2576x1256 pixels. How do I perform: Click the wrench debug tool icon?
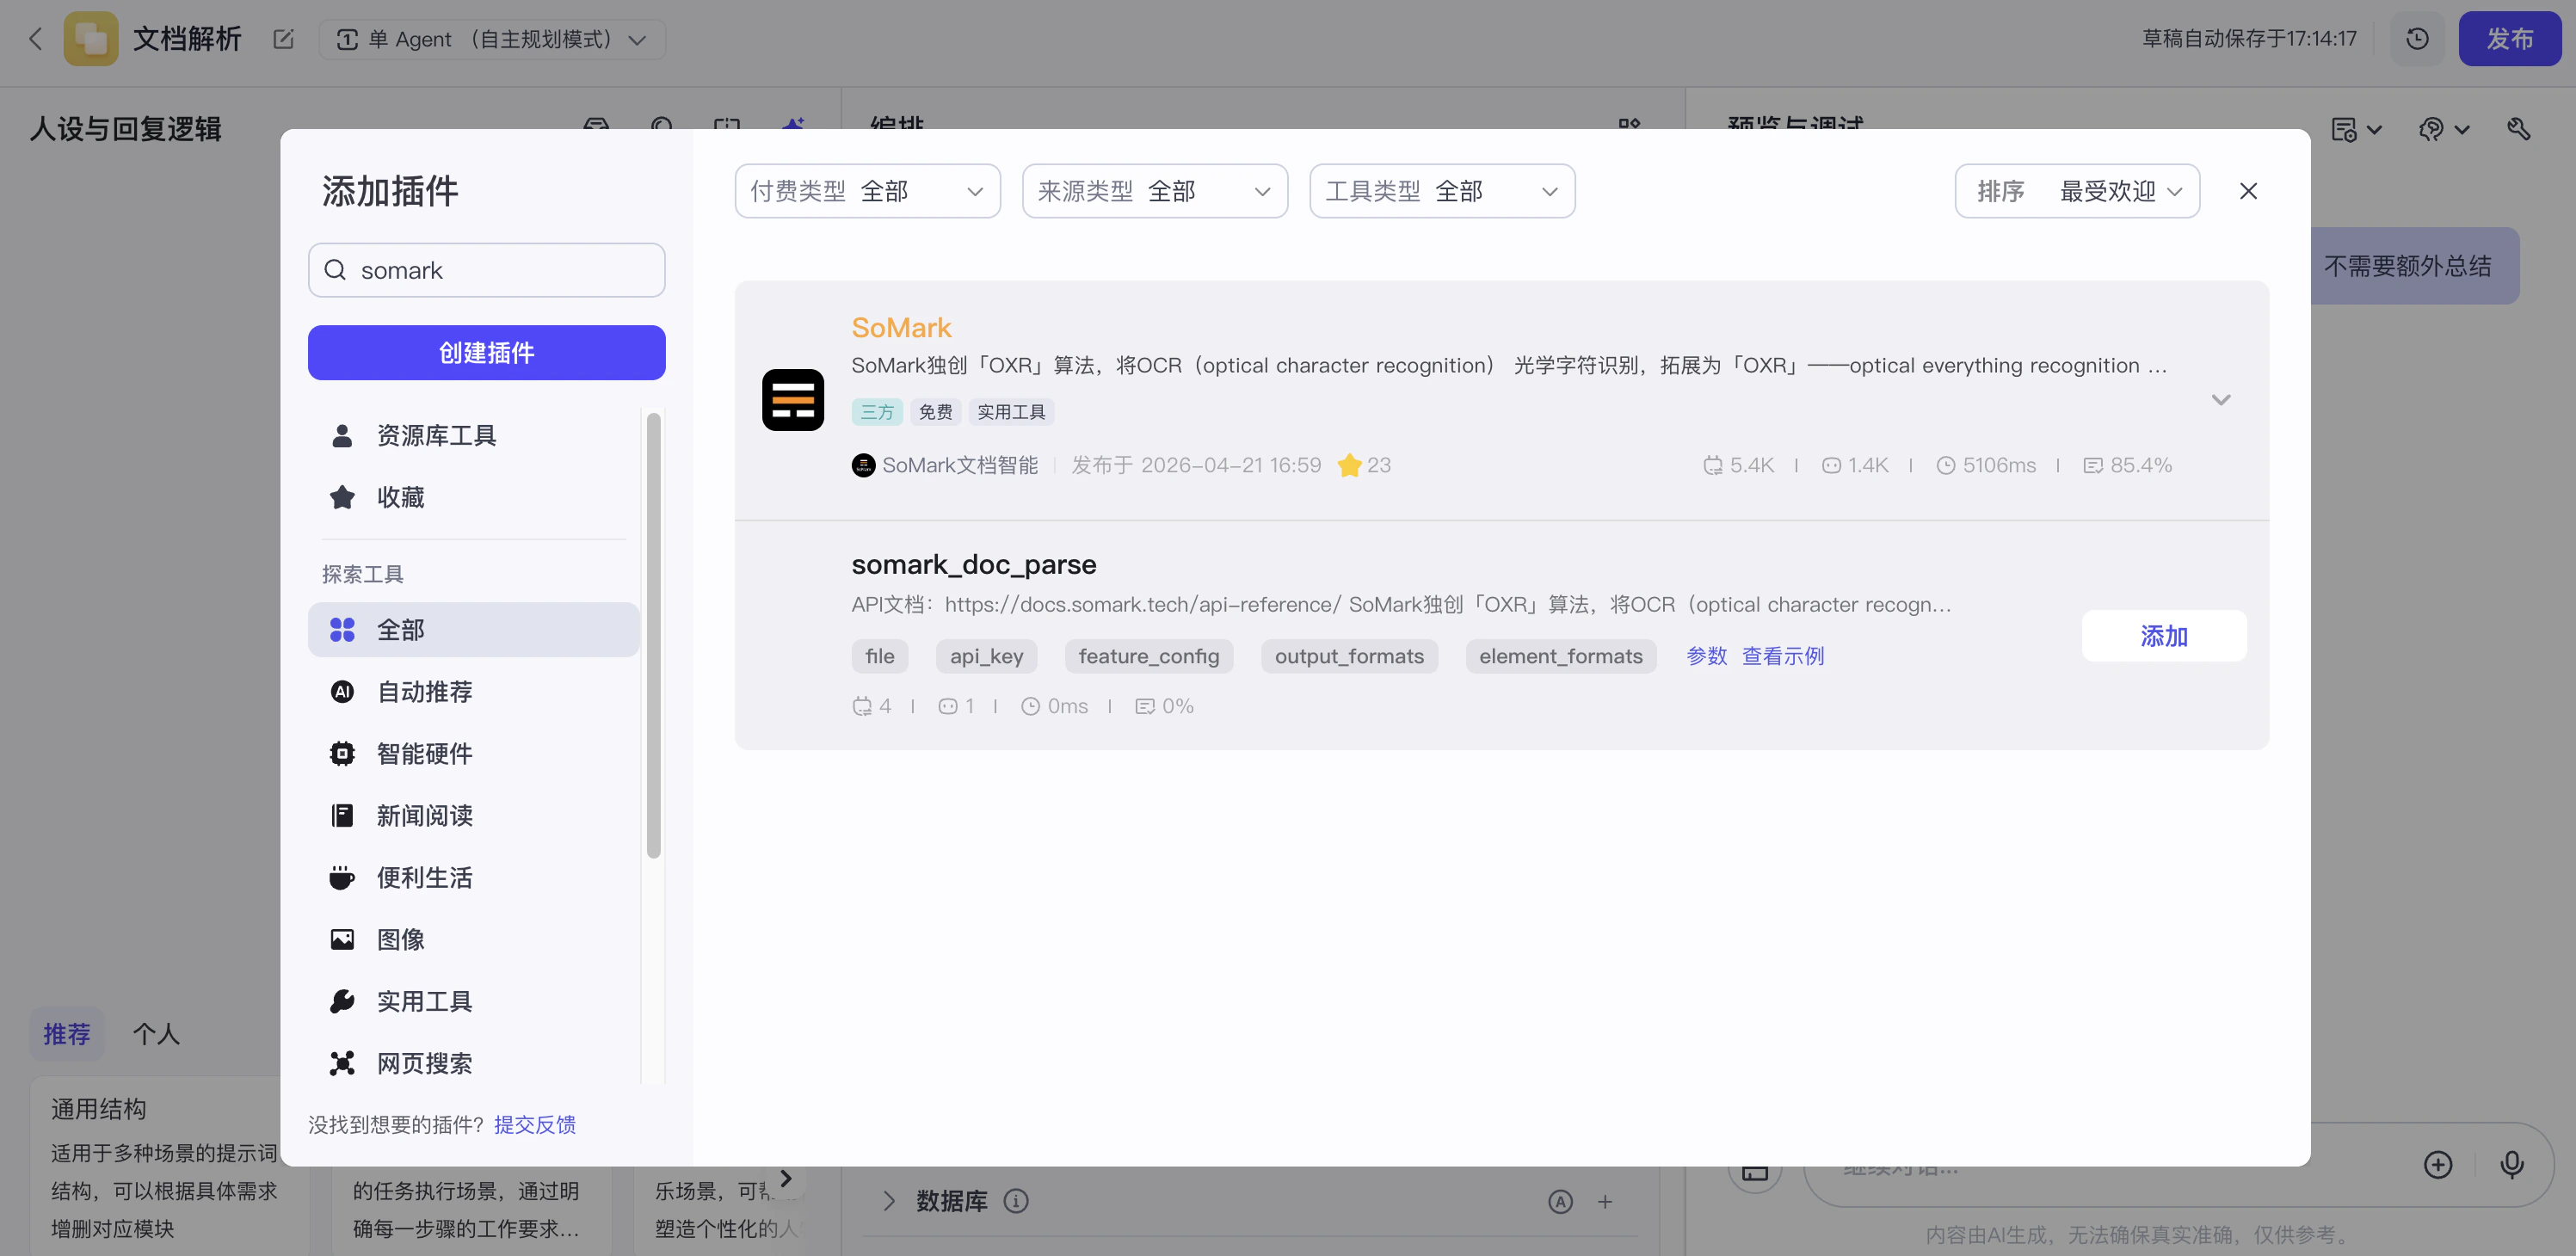click(2518, 129)
